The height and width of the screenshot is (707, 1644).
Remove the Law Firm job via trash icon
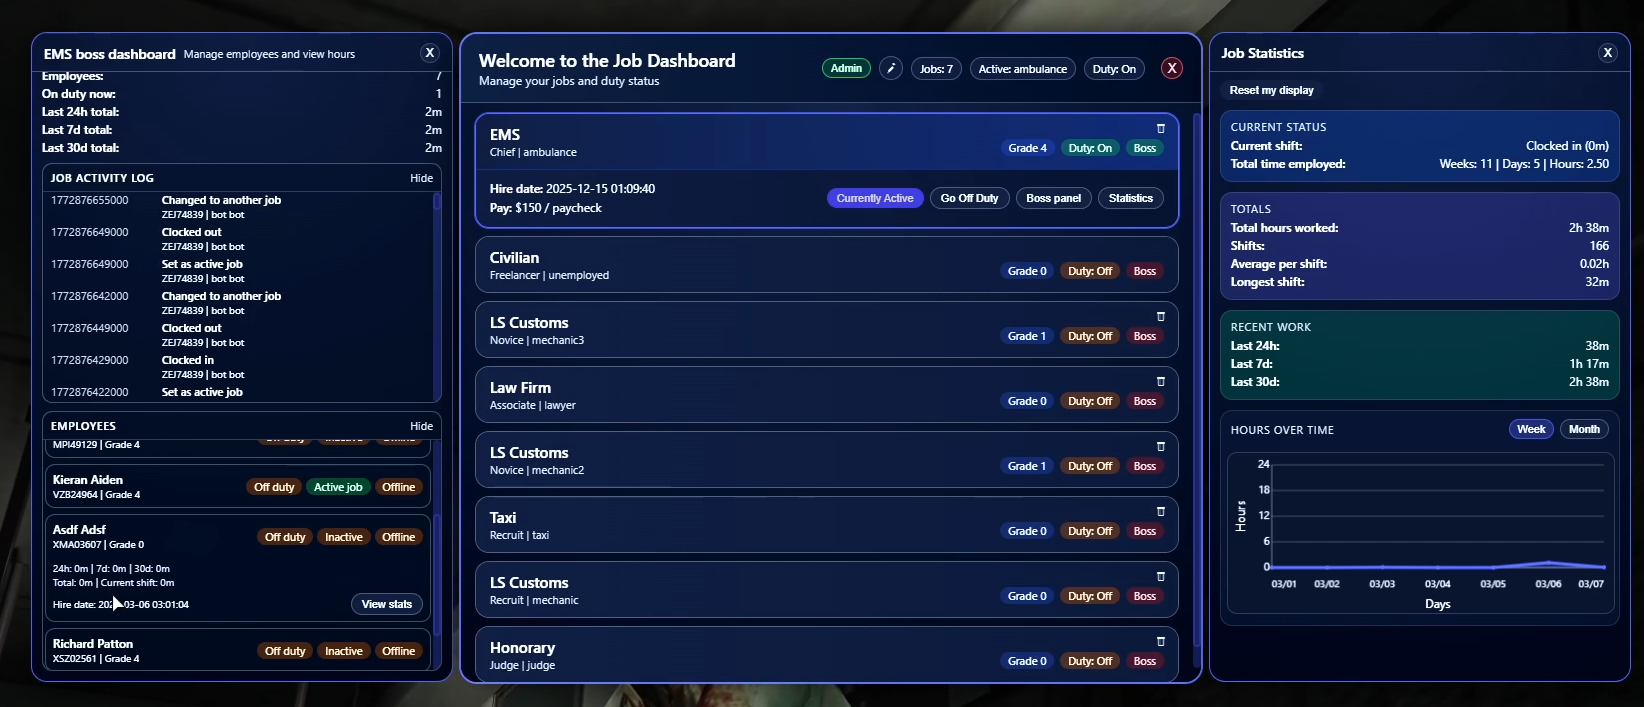(1161, 381)
